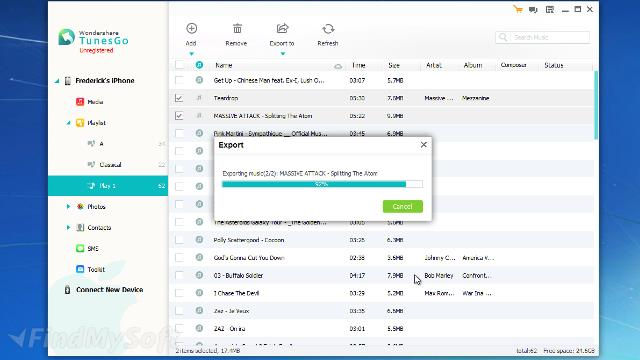The width and height of the screenshot is (640, 360).
Task: Open the Toolkit section
Action: 96,269
